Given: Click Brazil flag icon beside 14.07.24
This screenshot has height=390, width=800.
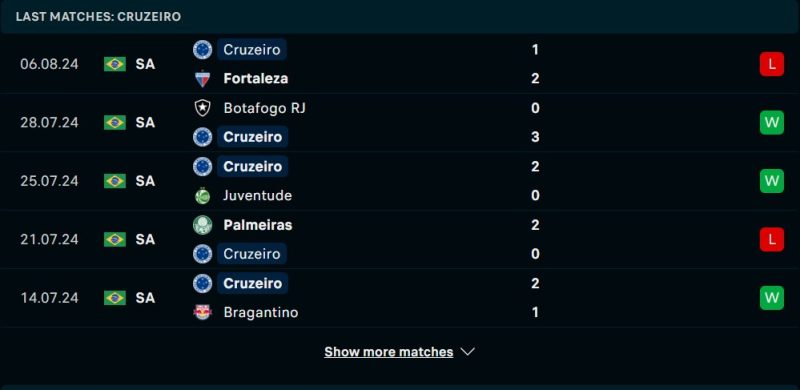Looking at the screenshot, I should [115, 298].
